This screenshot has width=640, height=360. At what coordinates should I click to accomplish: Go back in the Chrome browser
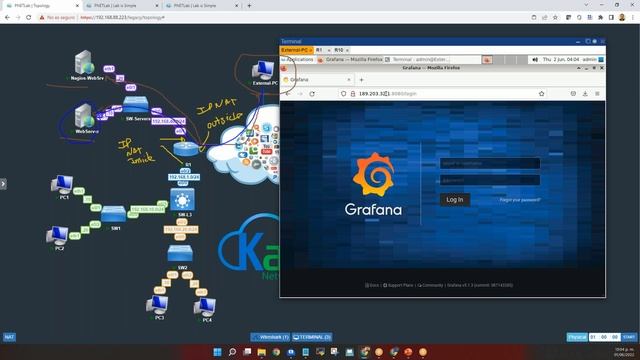(x=7, y=18)
